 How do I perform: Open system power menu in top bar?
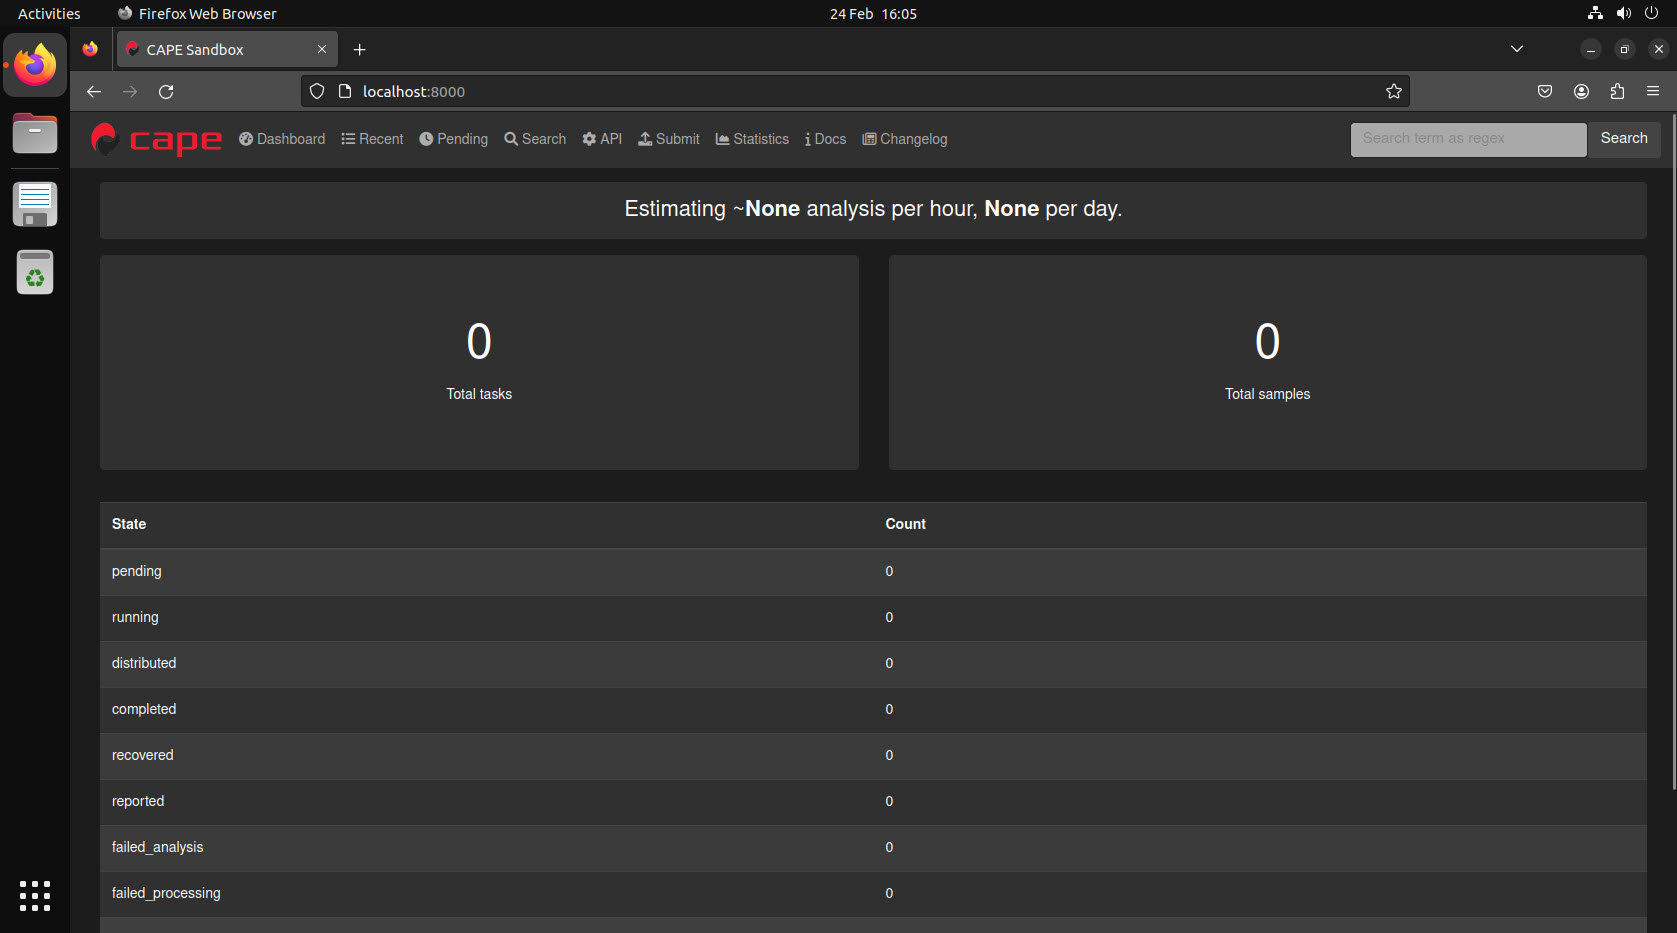(1651, 13)
